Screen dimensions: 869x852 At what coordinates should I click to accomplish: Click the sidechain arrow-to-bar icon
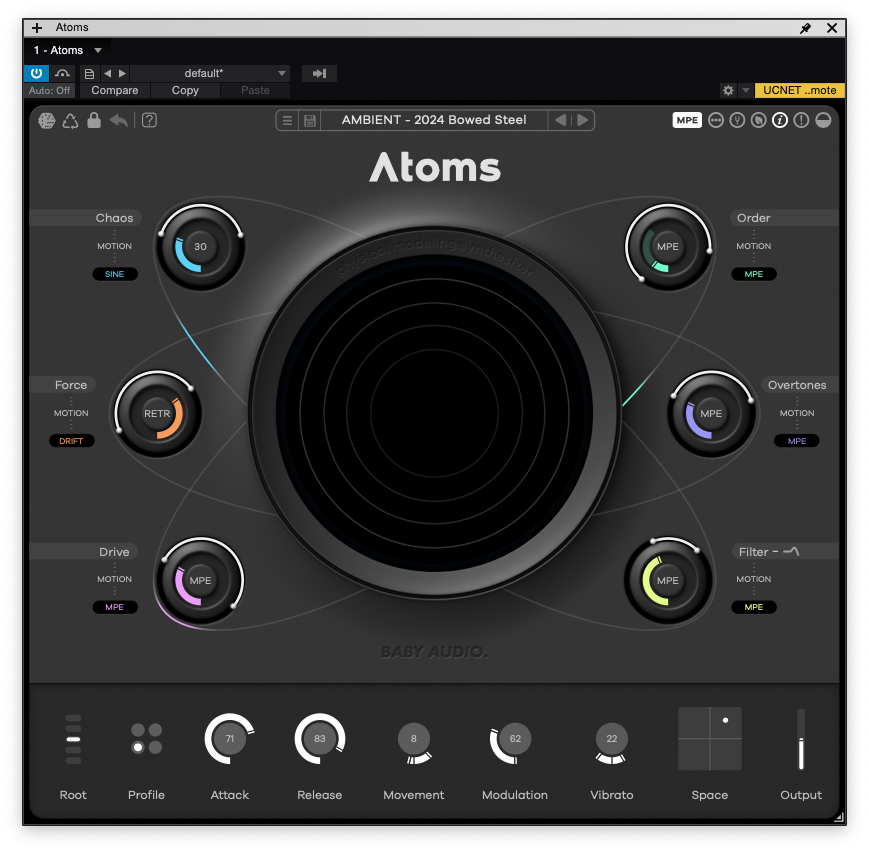click(319, 73)
